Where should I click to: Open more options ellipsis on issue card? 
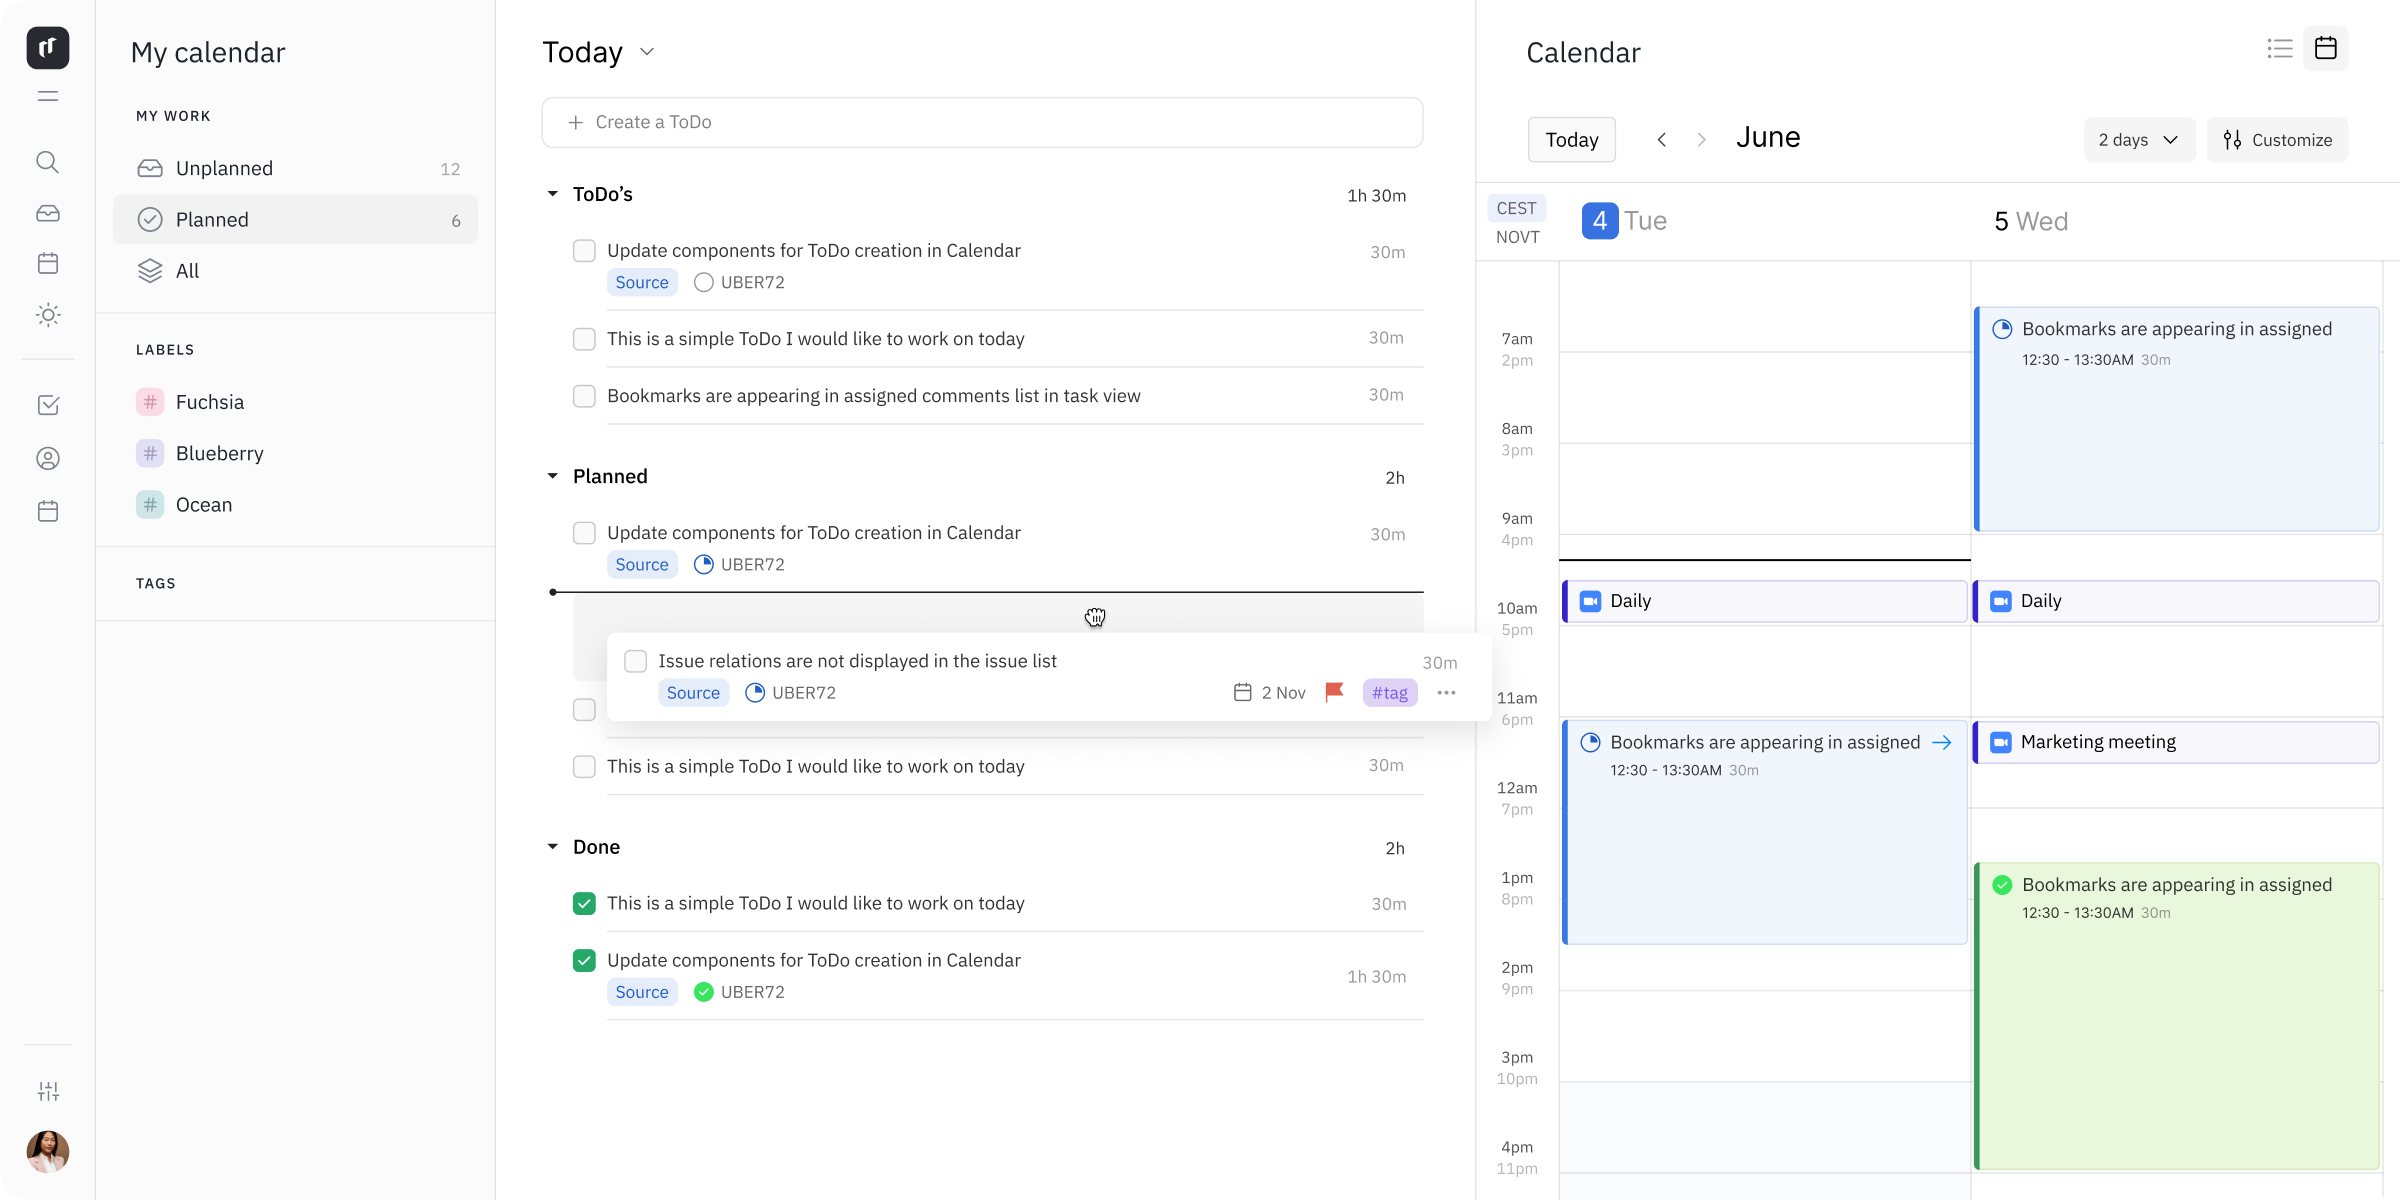click(x=1446, y=692)
